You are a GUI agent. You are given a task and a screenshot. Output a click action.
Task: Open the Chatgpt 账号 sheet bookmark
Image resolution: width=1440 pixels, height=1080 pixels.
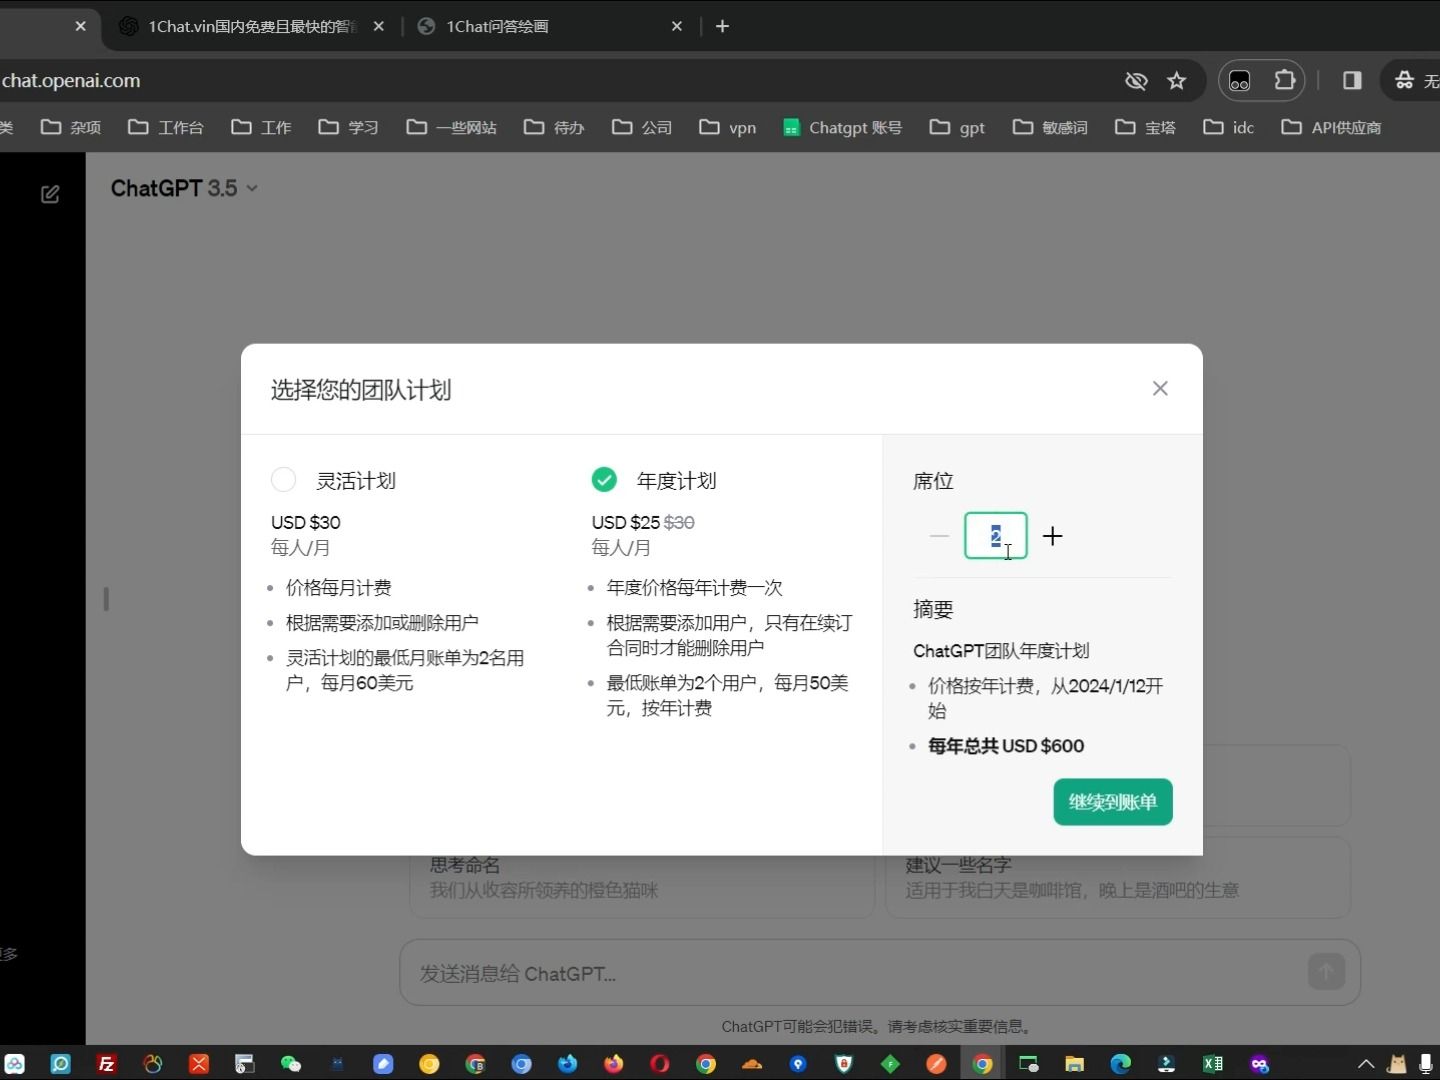(843, 127)
